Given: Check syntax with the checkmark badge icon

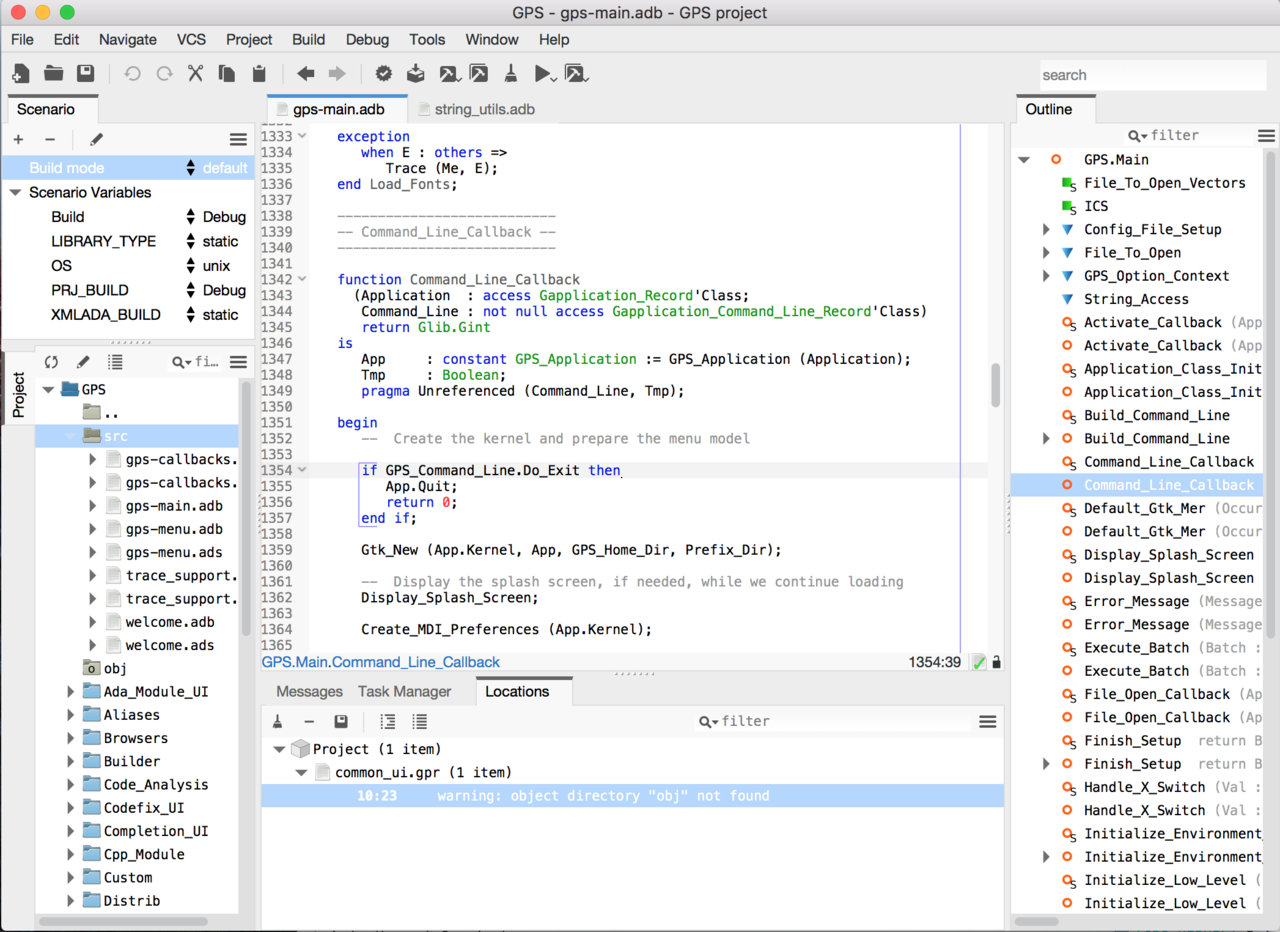Looking at the screenshot, I should [x=384, y=74].
